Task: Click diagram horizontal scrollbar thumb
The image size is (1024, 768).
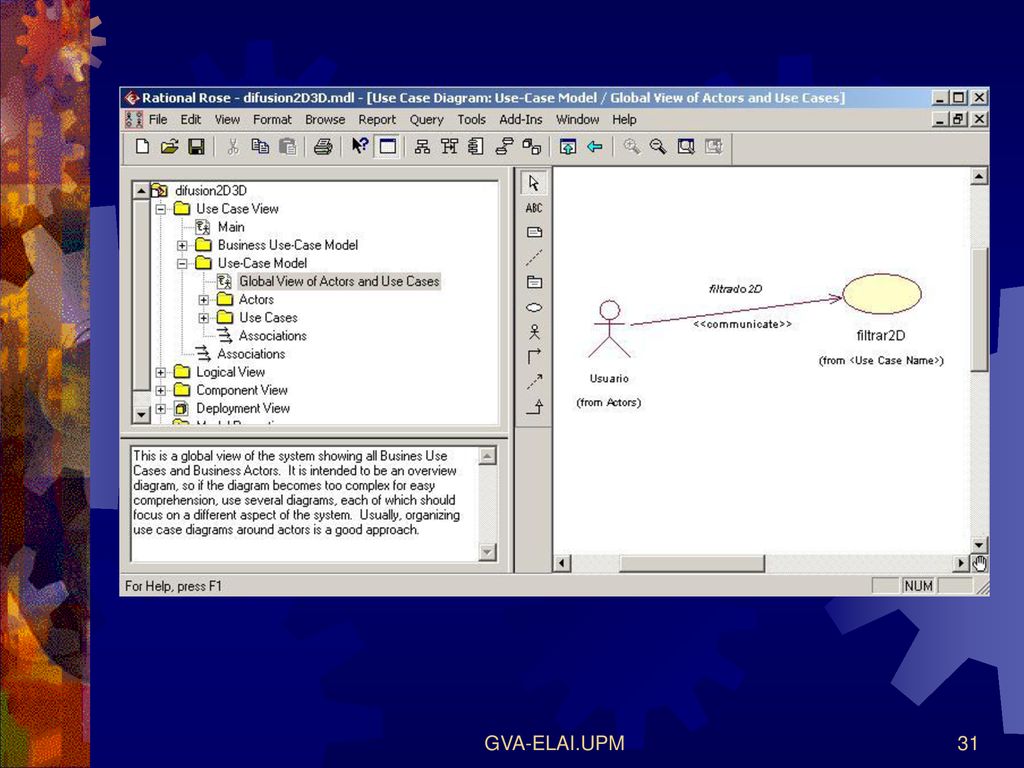Action: pos(692,563)
